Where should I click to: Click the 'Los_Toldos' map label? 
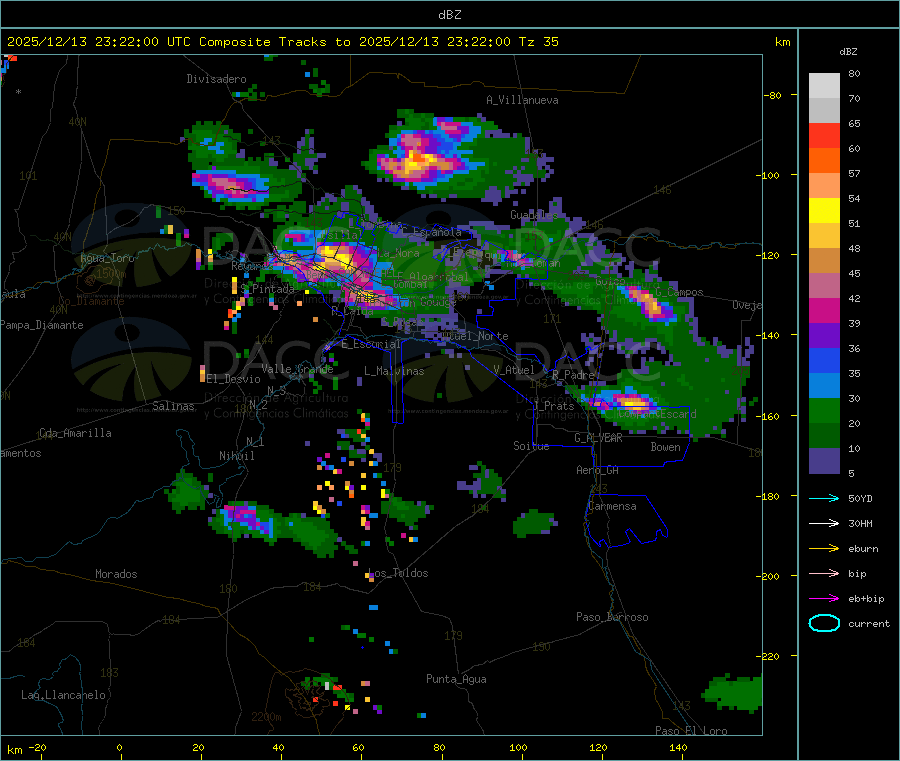coord(398,573)
